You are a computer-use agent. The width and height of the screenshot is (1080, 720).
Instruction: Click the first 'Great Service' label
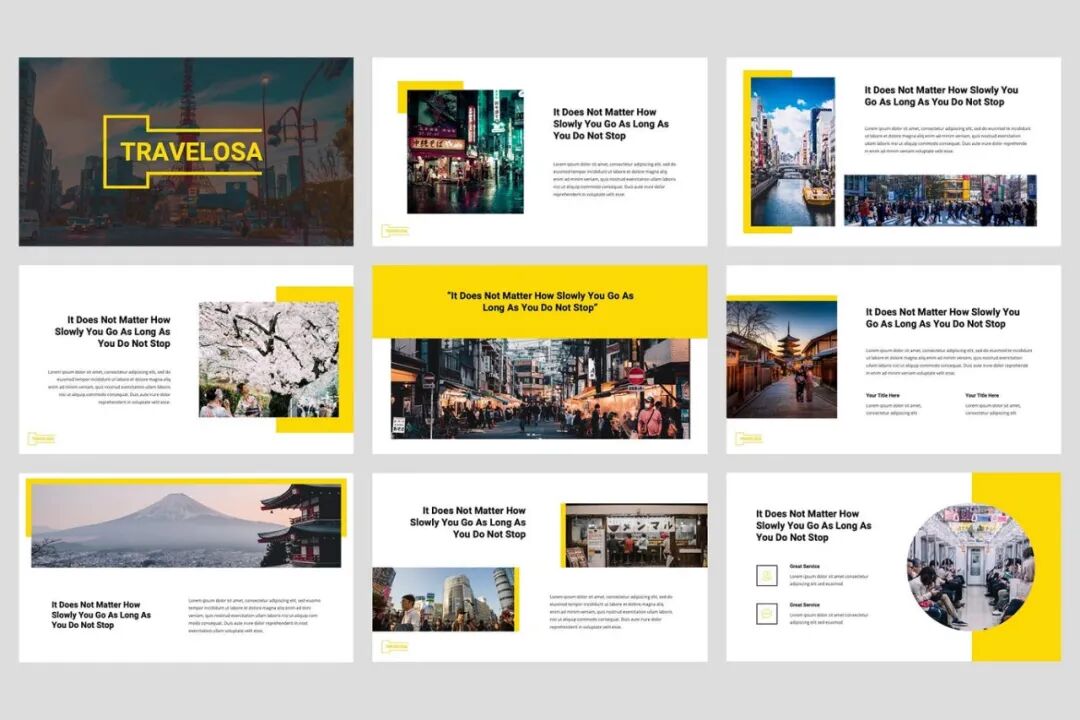[804, 566]
